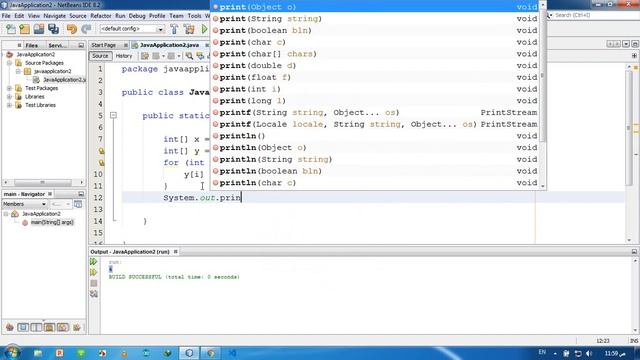This screenshot has height=360, width=640.
Task: Expand the Test Libraries node
Action: coord(9,105)
